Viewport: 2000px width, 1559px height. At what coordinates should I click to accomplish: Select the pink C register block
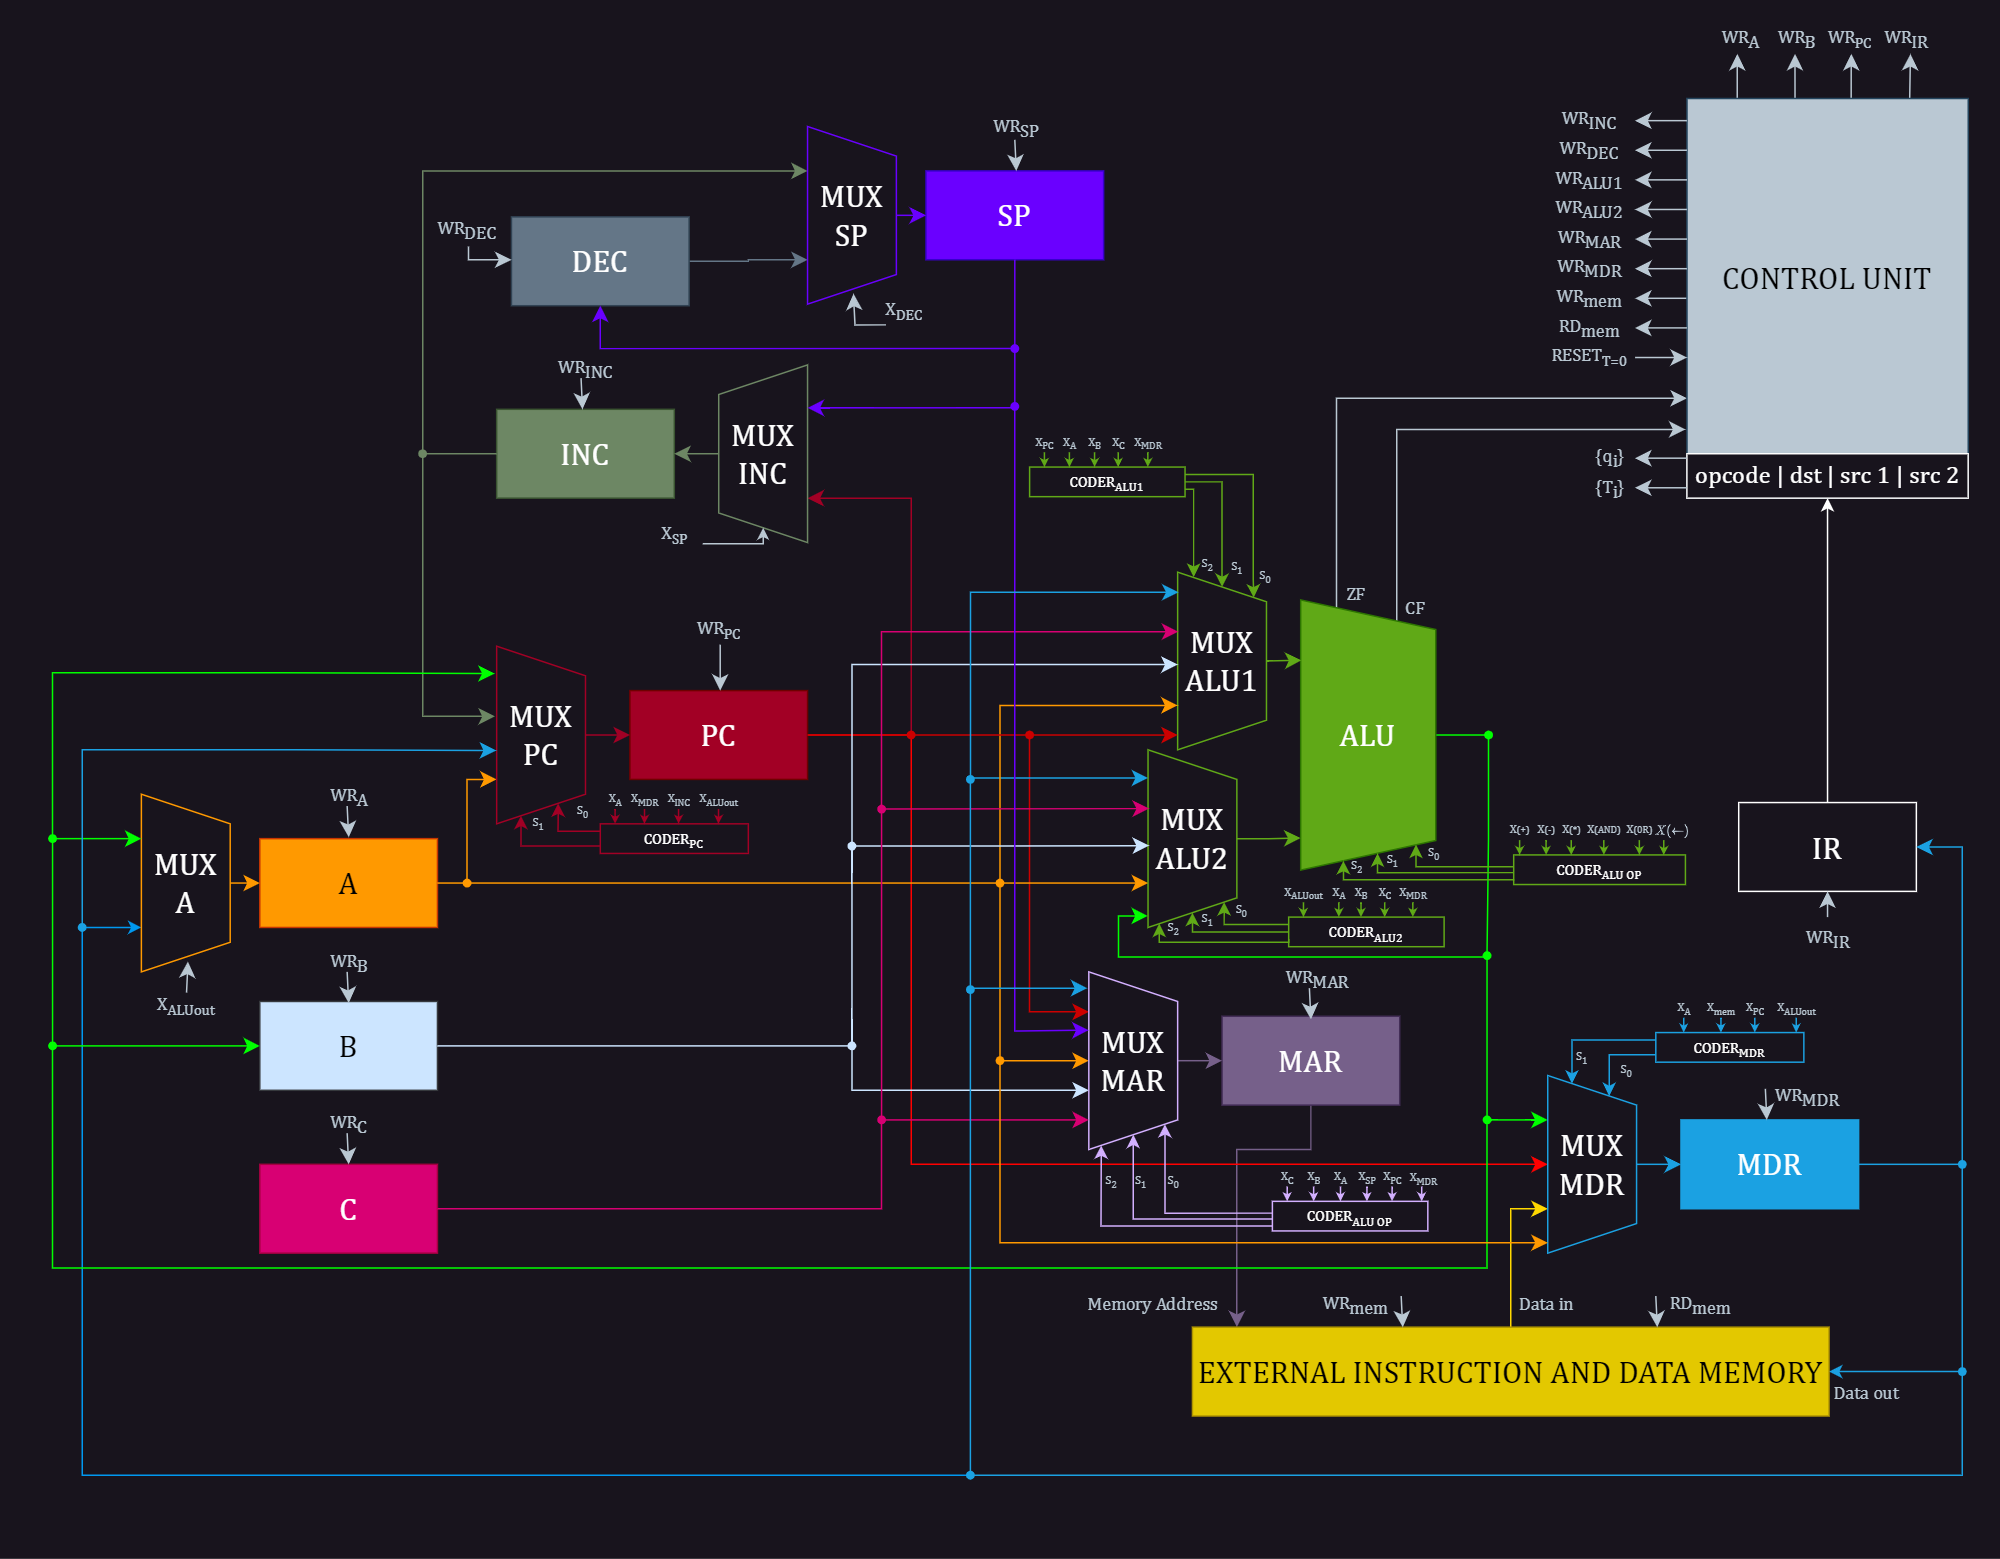click(348, 1208)
